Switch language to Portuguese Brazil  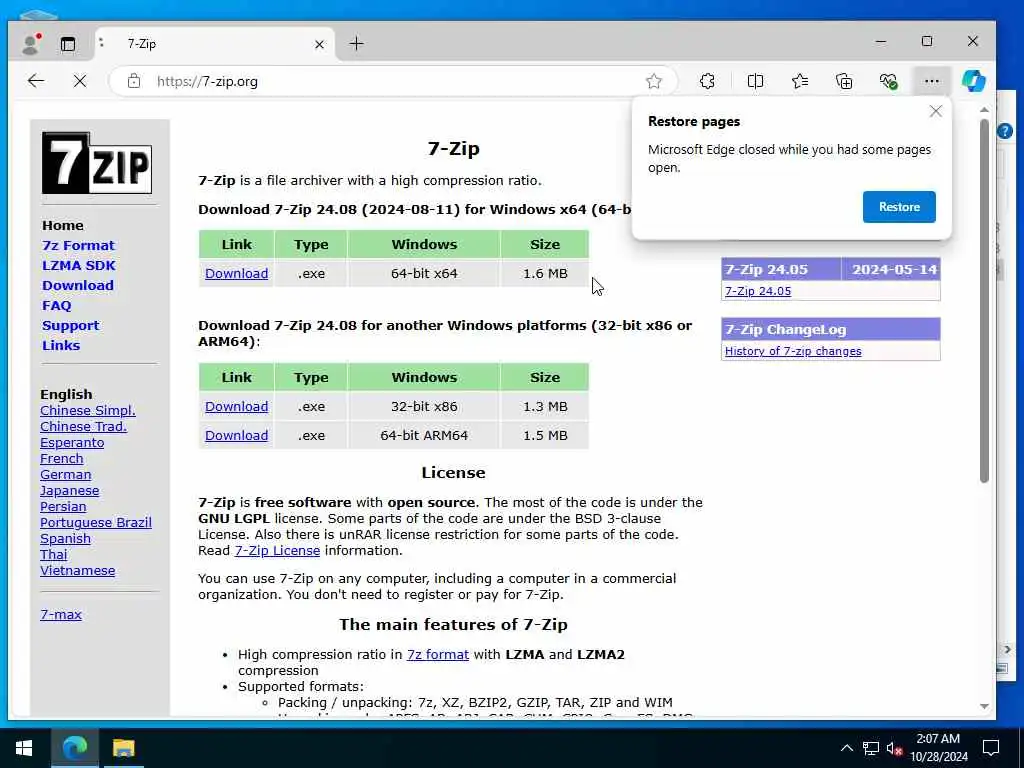[x=95, y=522]
